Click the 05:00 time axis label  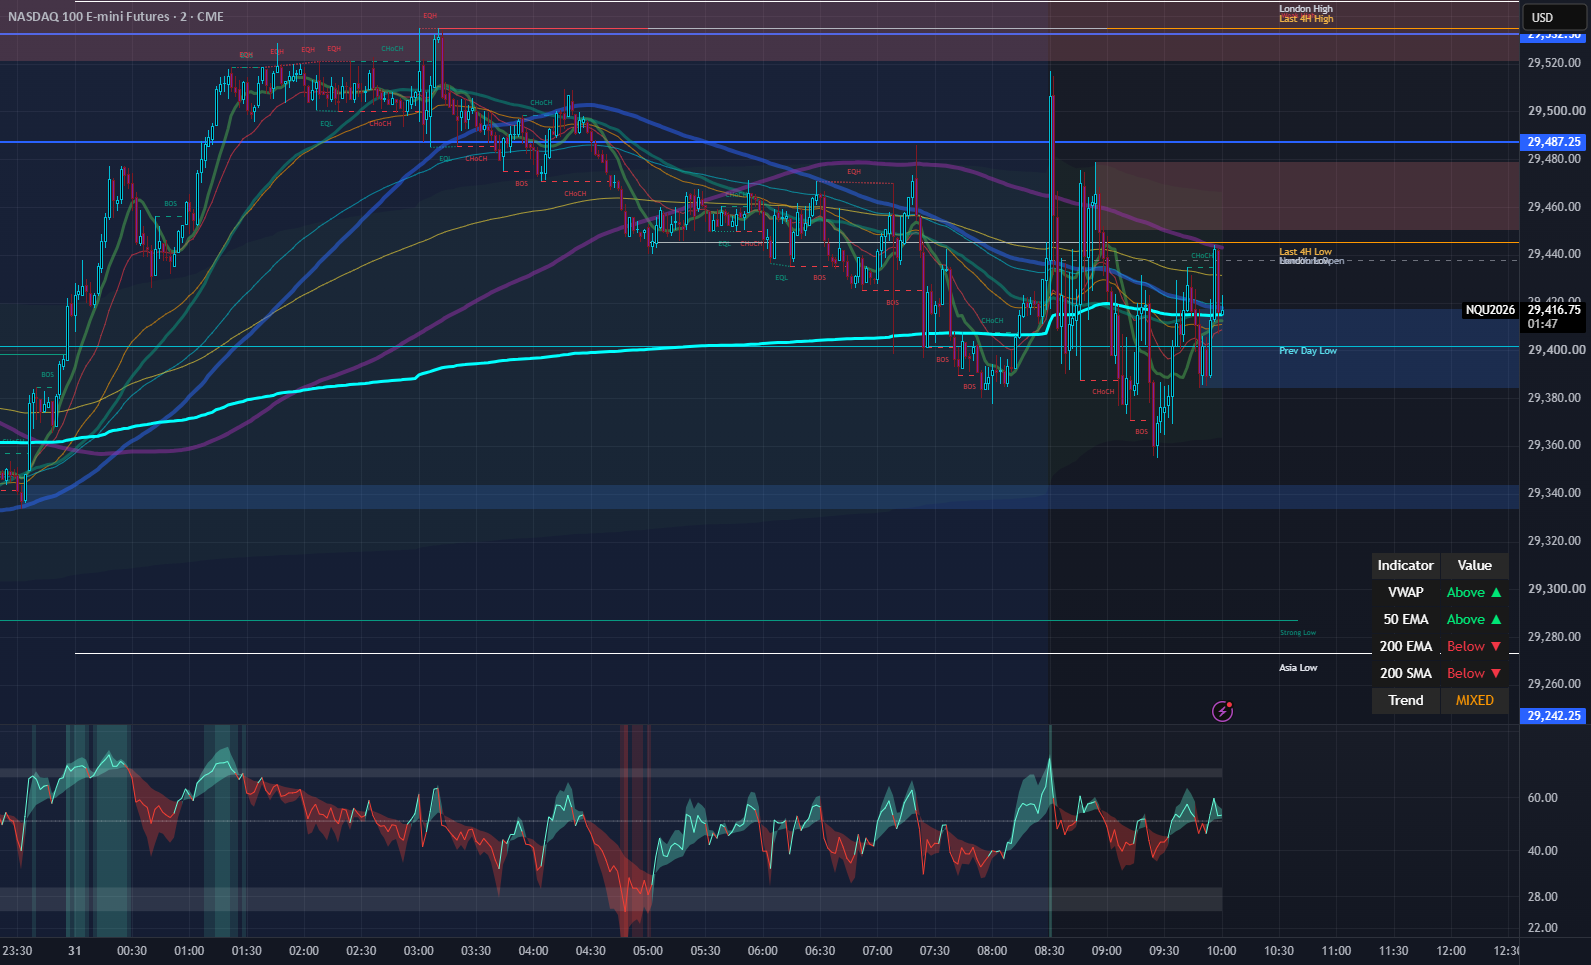[x=648, y=951]
